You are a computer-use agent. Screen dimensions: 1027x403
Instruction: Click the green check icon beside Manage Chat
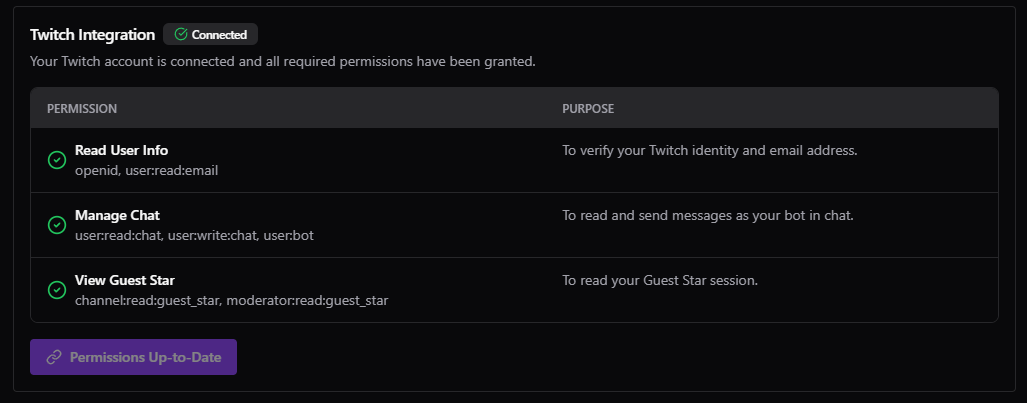[x=57, y=225]
